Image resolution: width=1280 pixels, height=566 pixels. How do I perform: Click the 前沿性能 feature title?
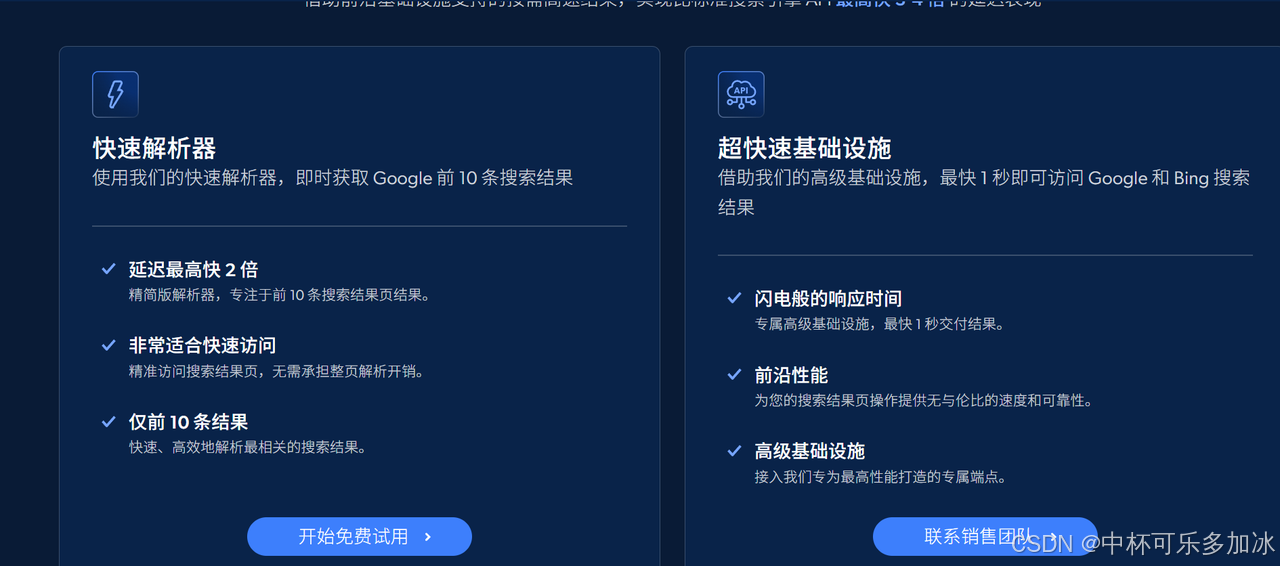[791, 375]
